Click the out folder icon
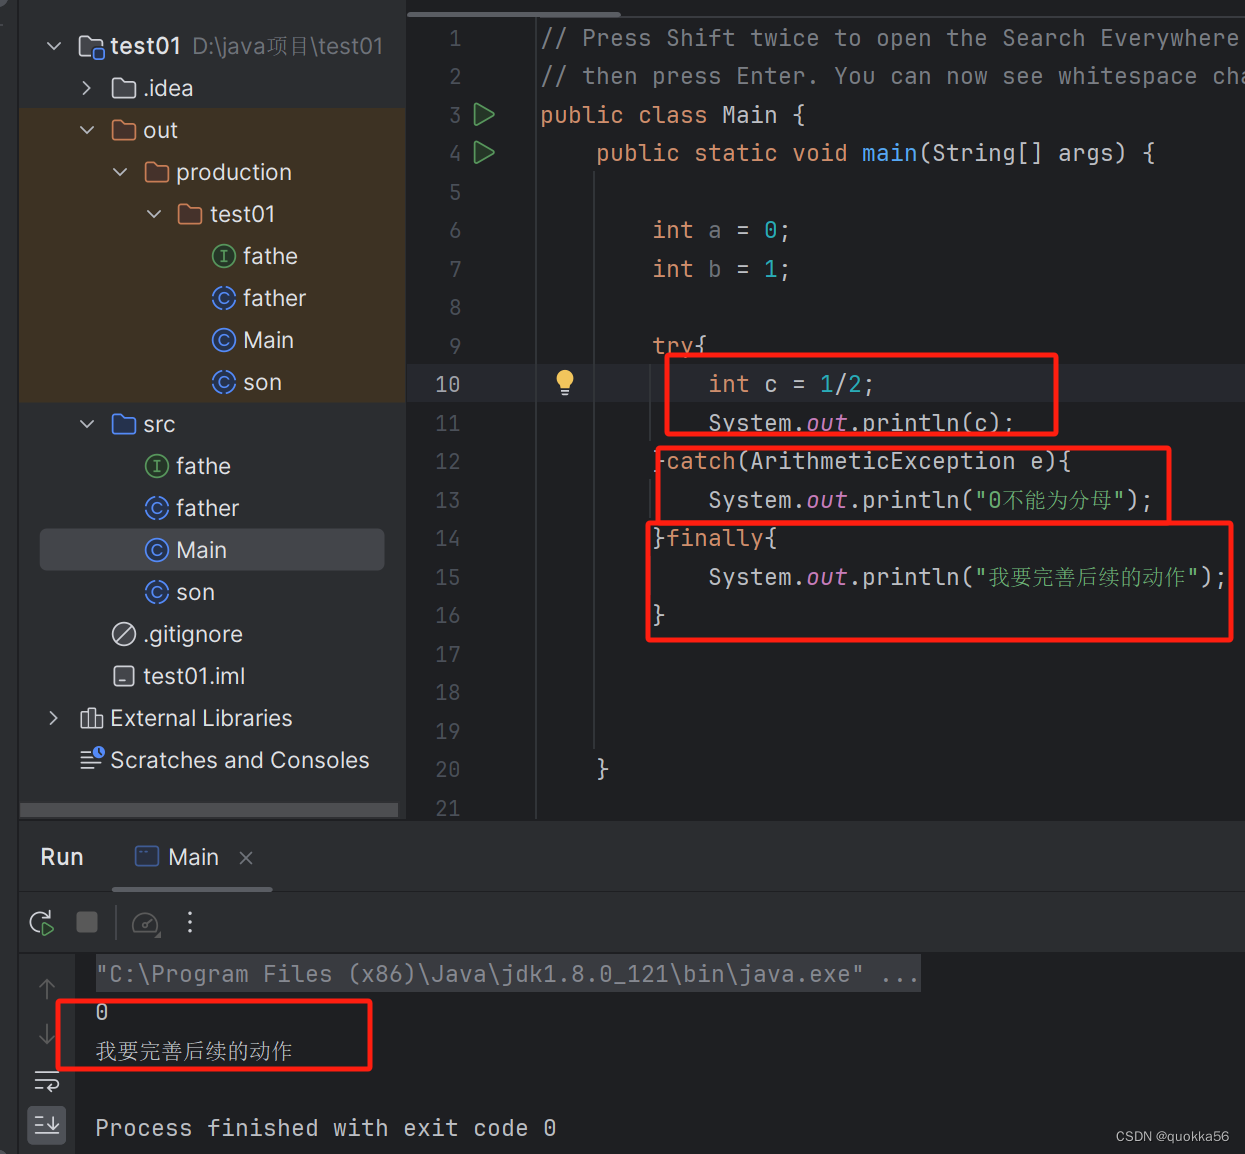Viewport: 1245px width, 1154px height. pos(124,130)
